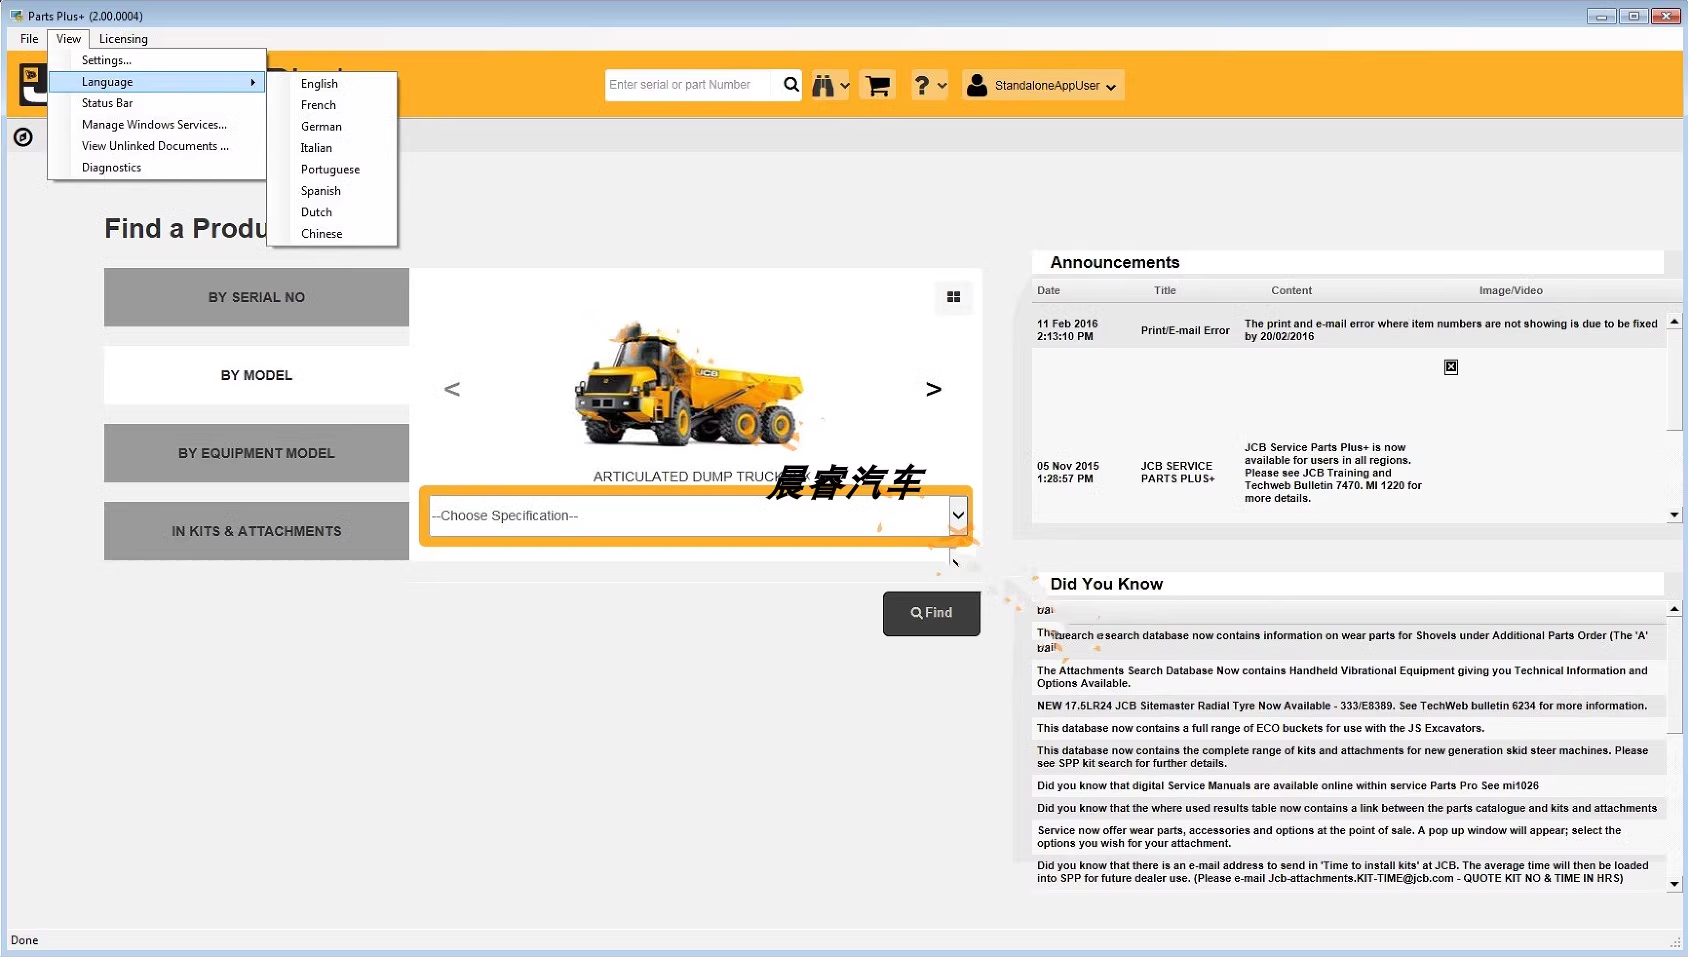This screenshot has width=1688, height=957.
Task: Click the search magnifier icon
Action: coord(791,85)
